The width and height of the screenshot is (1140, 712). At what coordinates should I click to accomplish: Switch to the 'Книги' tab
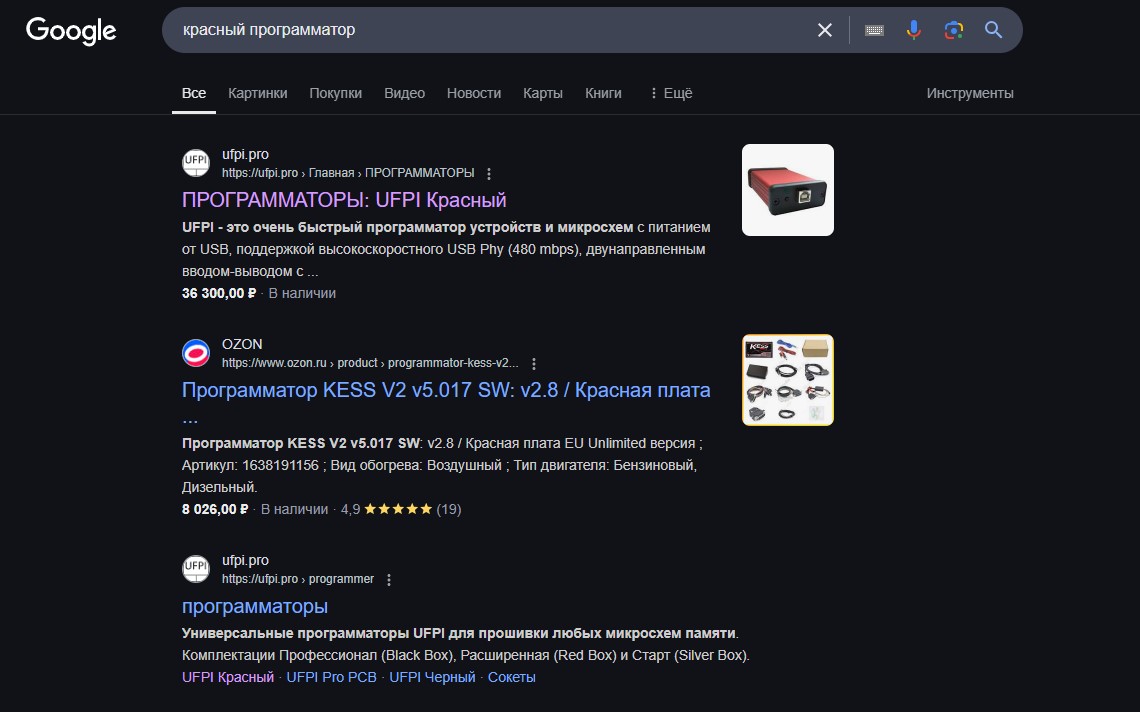tap(603, 93)
